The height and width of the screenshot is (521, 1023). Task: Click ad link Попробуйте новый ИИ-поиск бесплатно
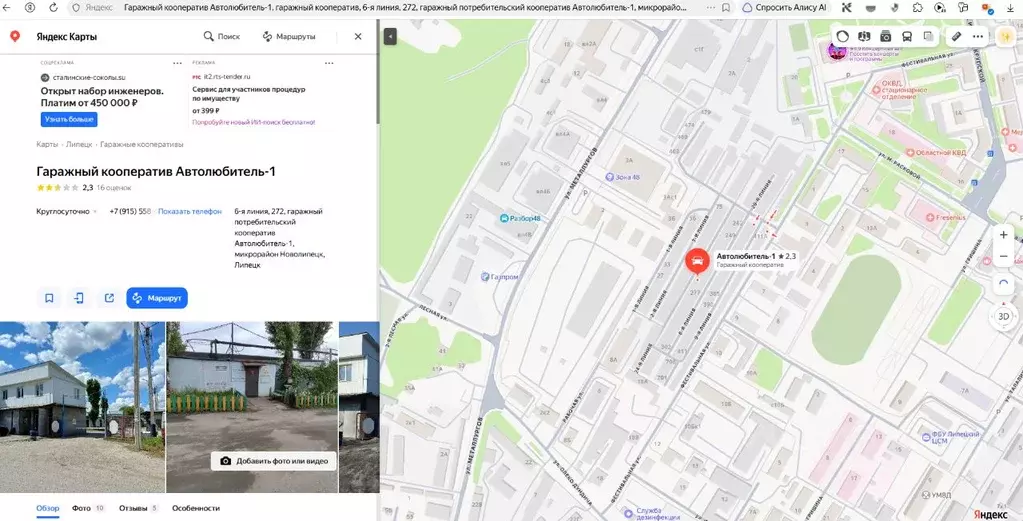click(254, 122)
